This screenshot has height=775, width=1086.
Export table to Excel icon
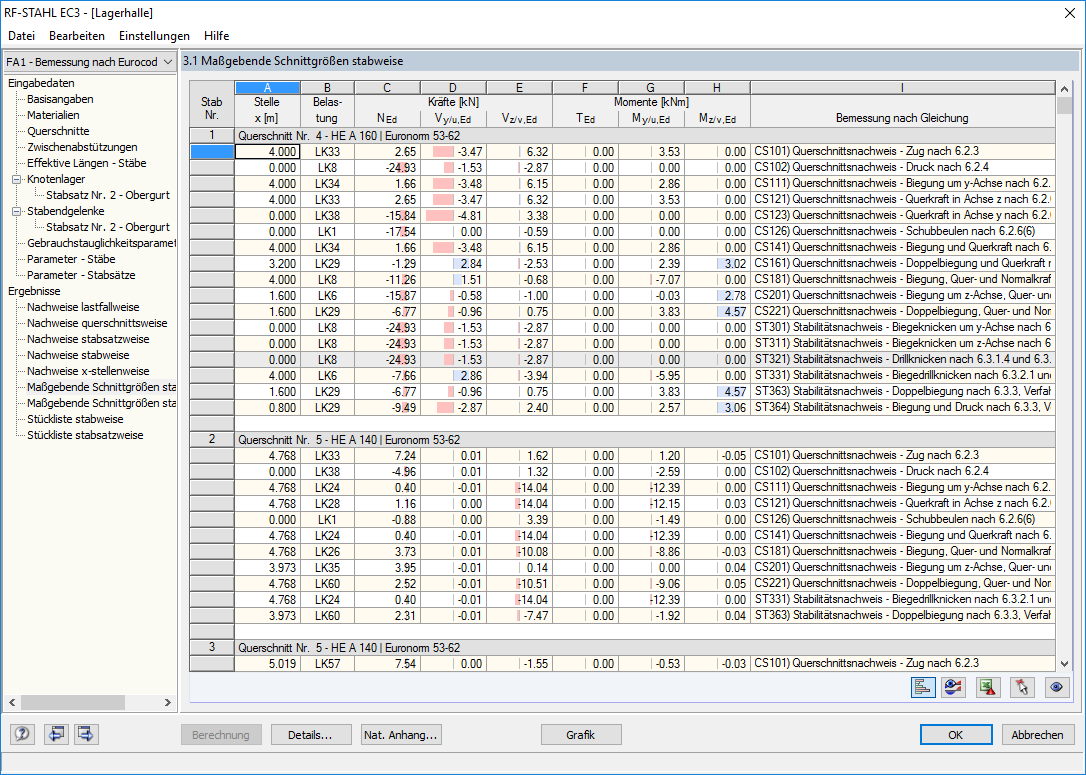tap(988, 687)
